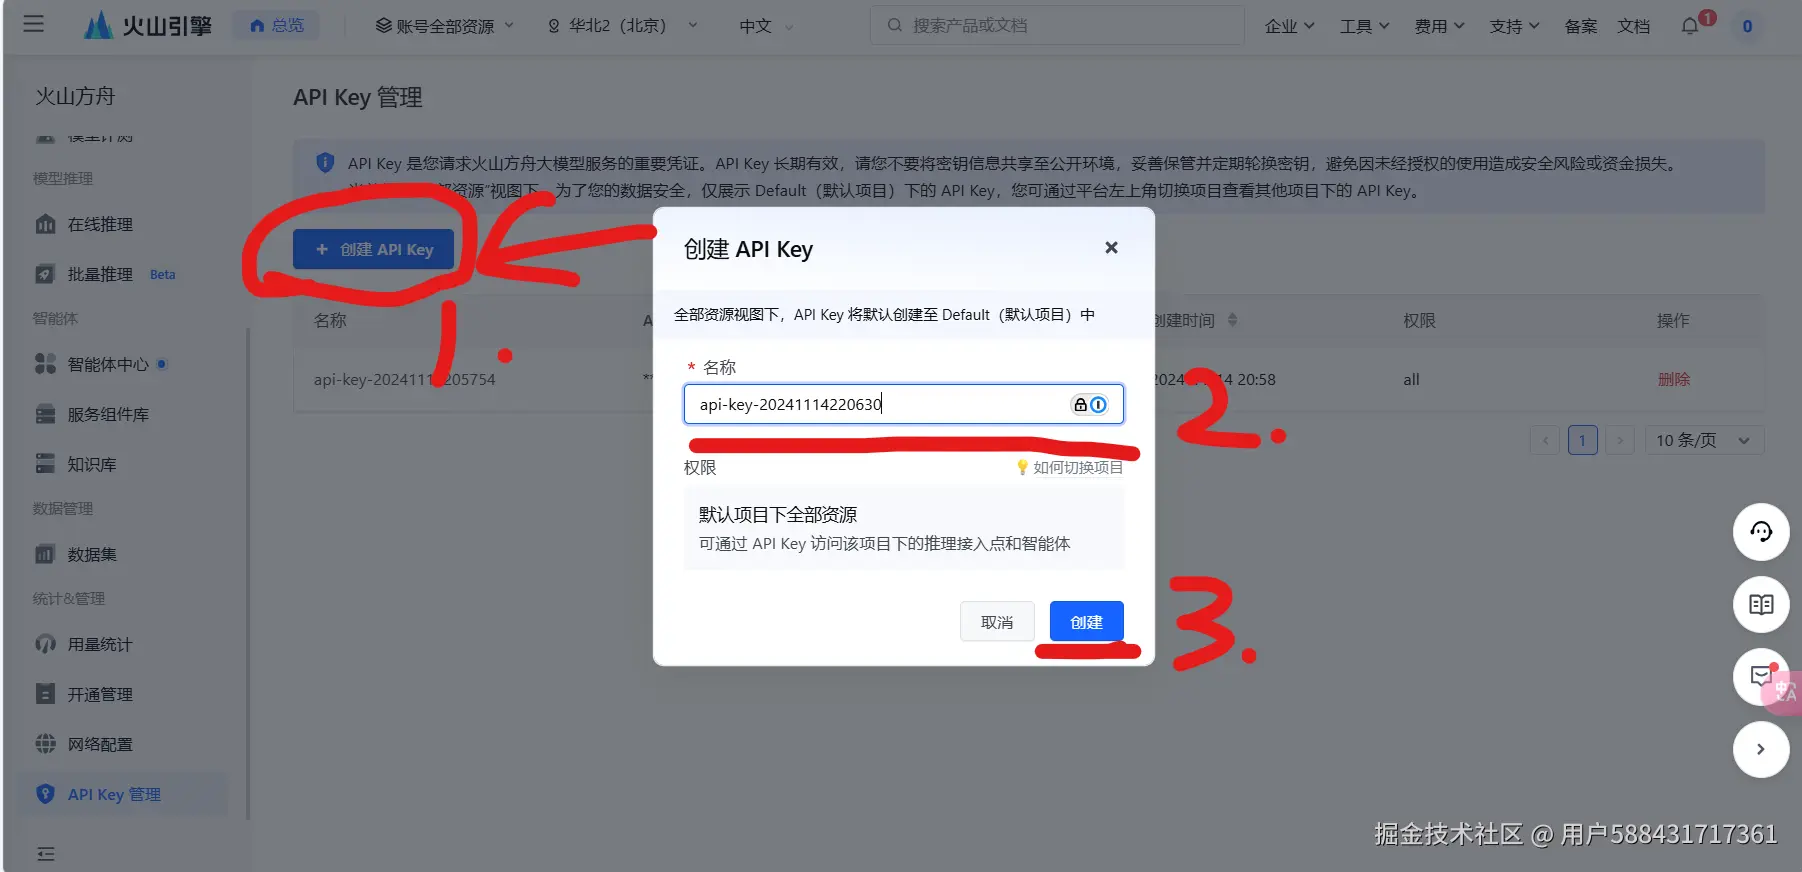Click the 默认项目下全部资源 permission box
The height and width of the screenshot is (872, 1802).
[x=904, y=529]
